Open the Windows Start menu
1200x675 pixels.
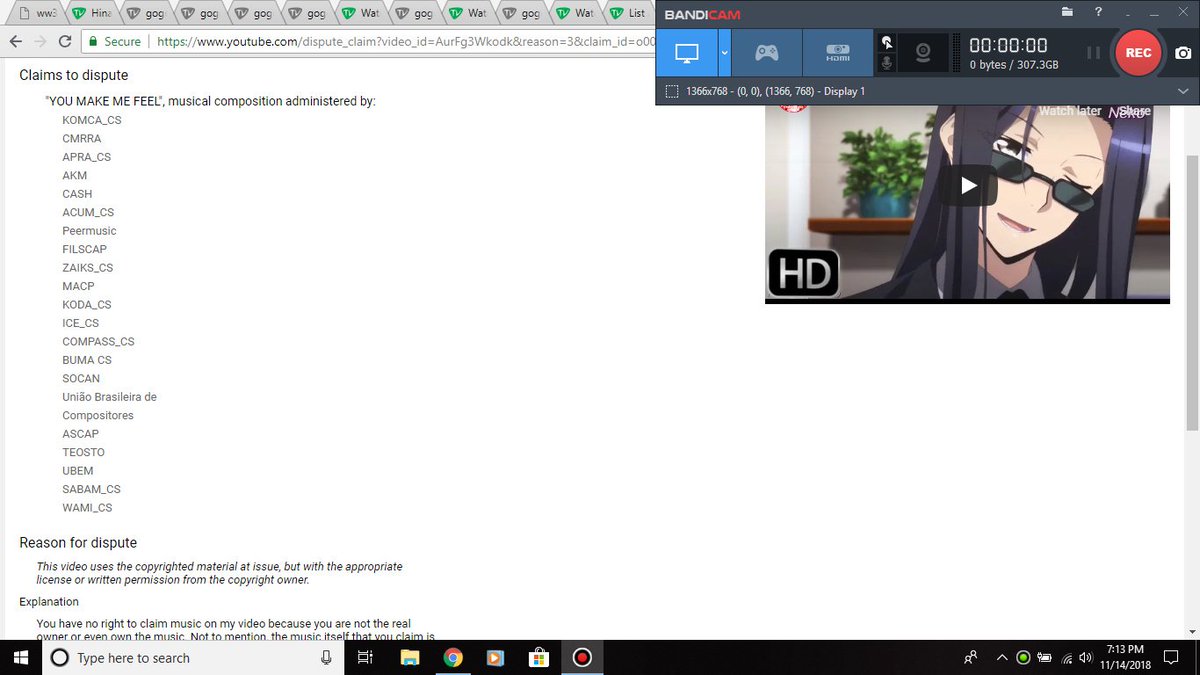[19, 657]
